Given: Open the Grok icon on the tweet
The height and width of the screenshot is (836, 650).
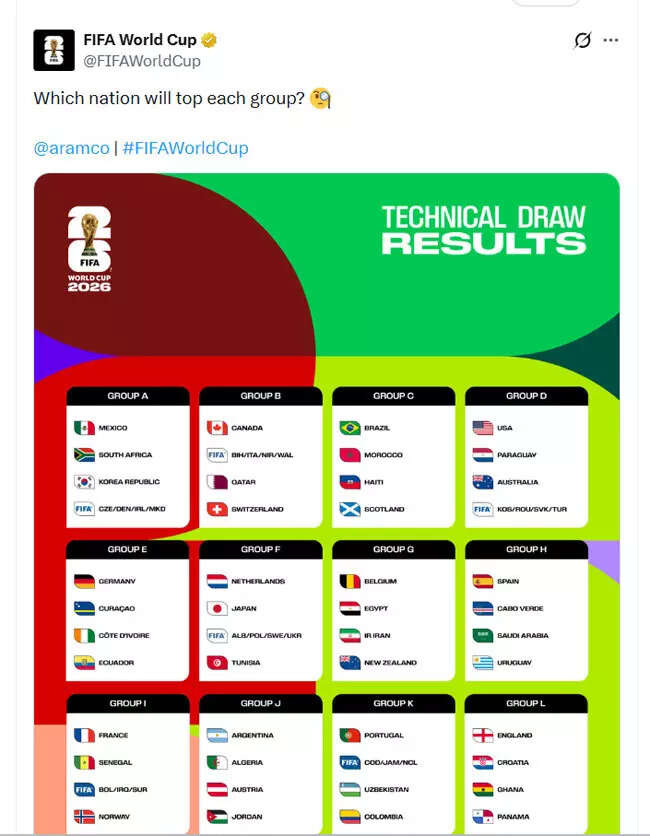Looking at the screenshot, I should coord(582,41).
